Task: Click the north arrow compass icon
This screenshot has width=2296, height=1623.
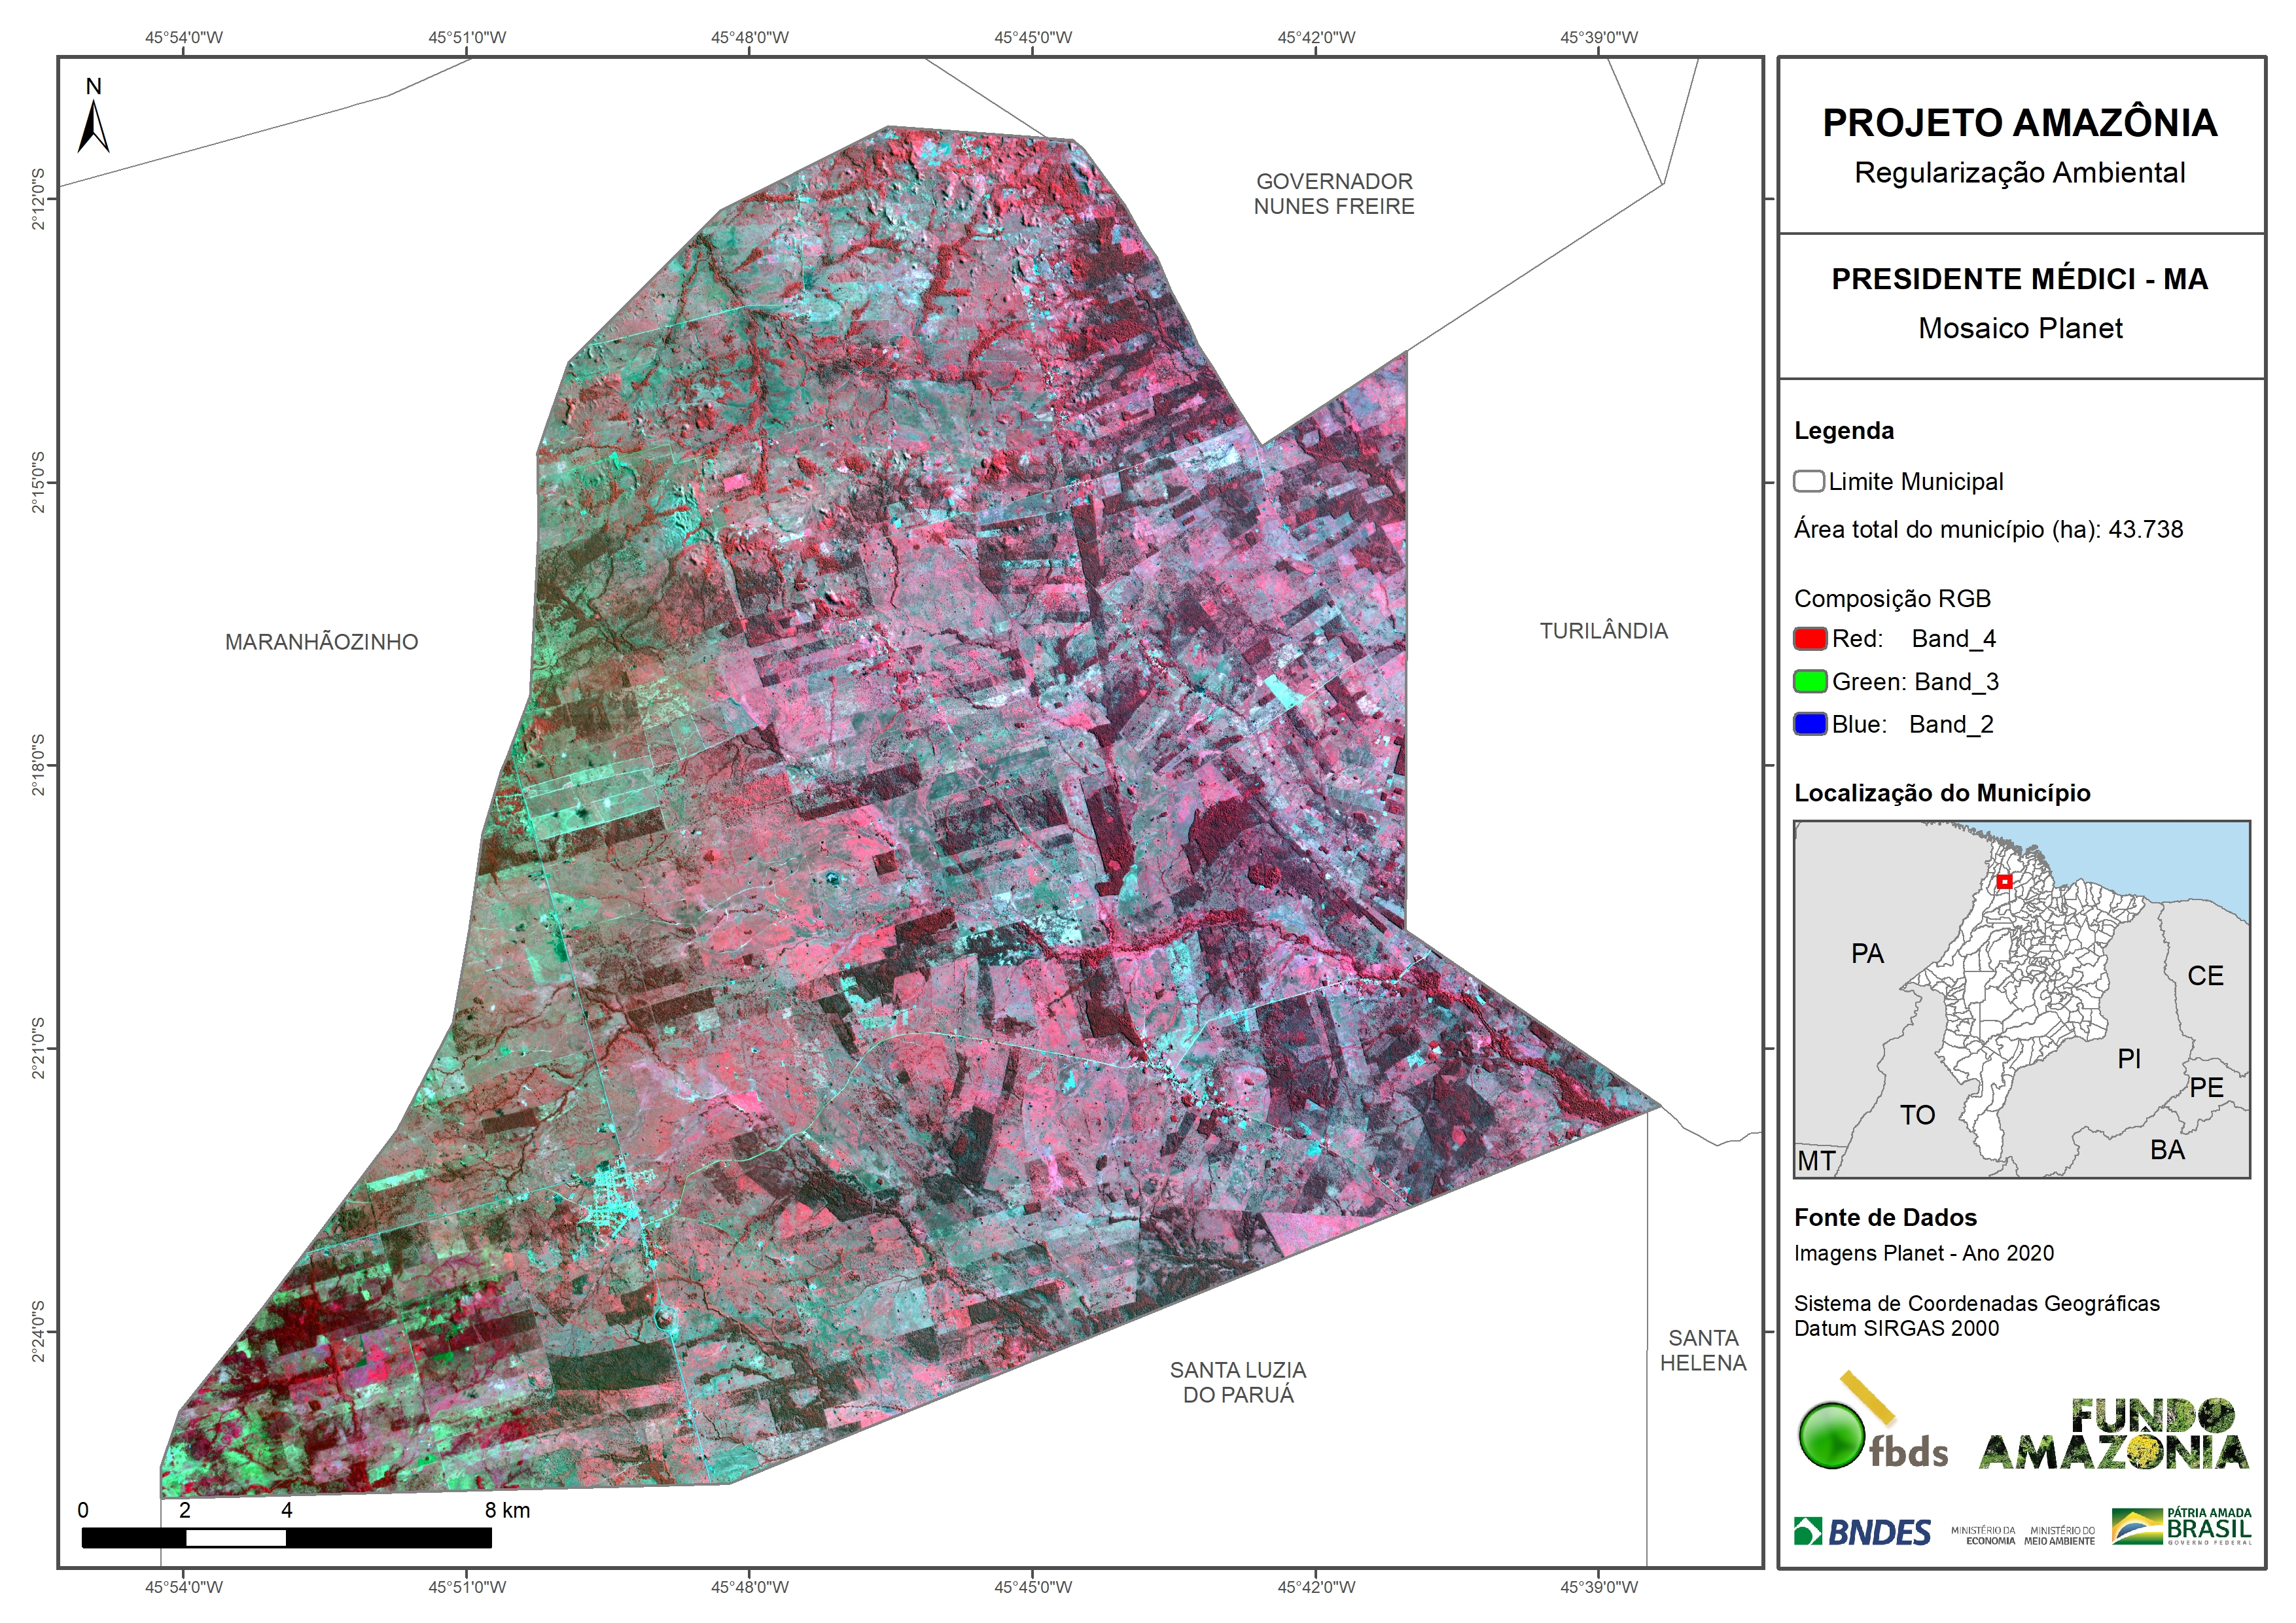Action: point(93,126)
